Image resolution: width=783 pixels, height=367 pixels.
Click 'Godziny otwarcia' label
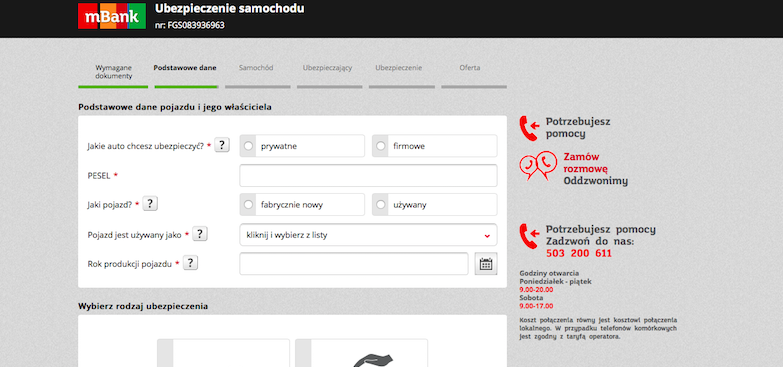(549, 273)
